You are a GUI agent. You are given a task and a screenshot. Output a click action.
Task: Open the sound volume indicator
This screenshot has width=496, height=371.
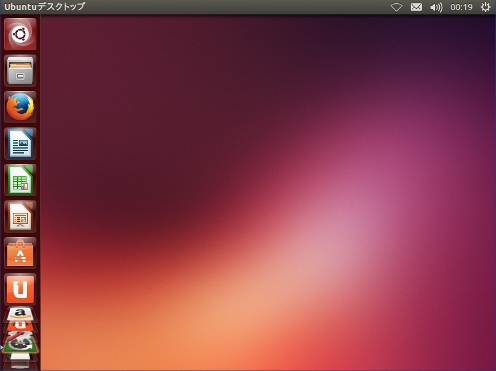click(x=436, y=7)
